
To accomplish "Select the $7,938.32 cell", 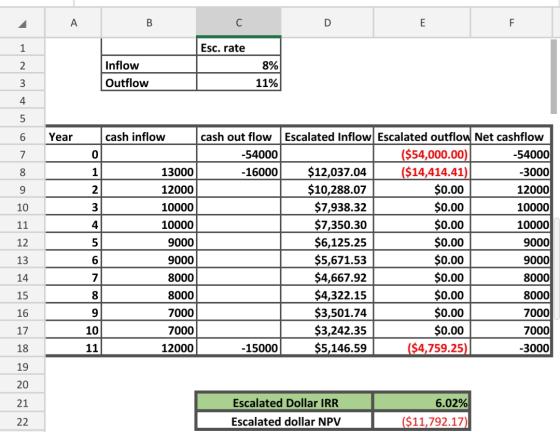I will (327, 207).
